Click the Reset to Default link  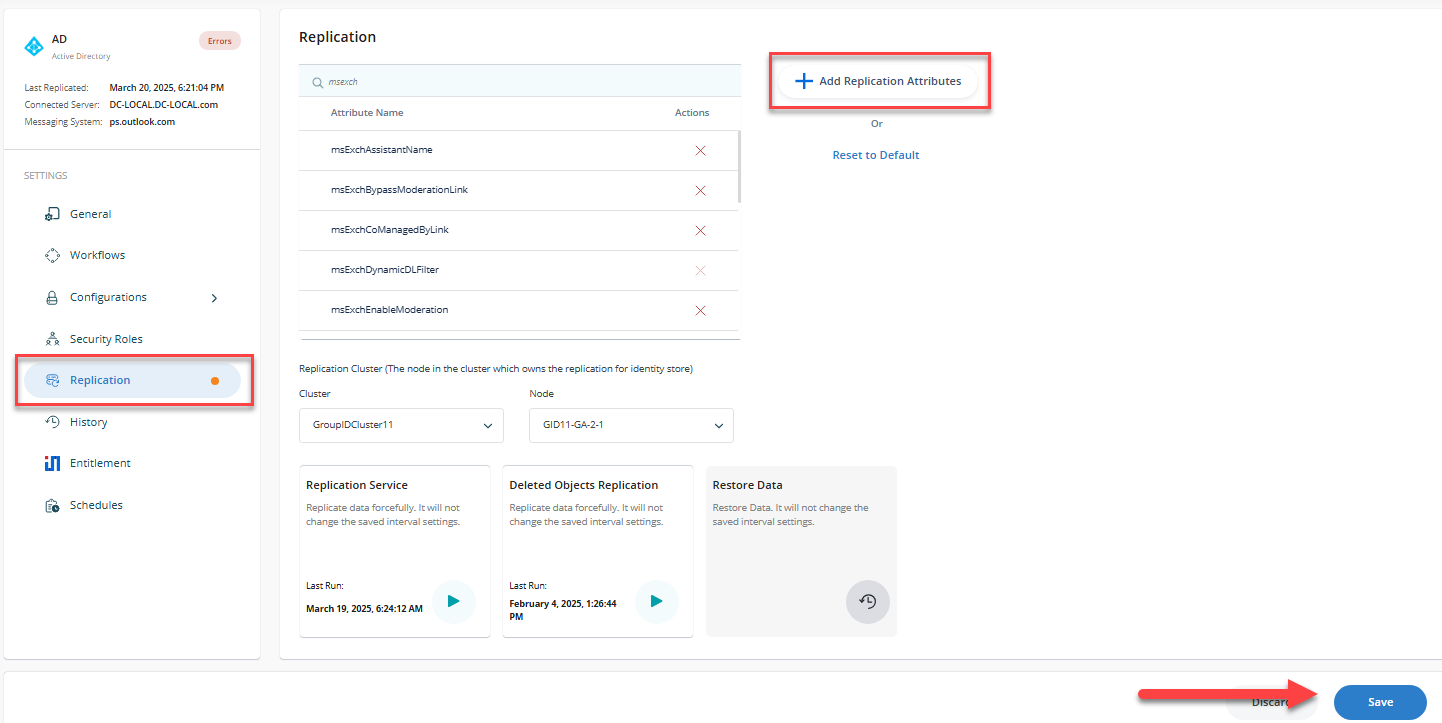click(876, 154)
